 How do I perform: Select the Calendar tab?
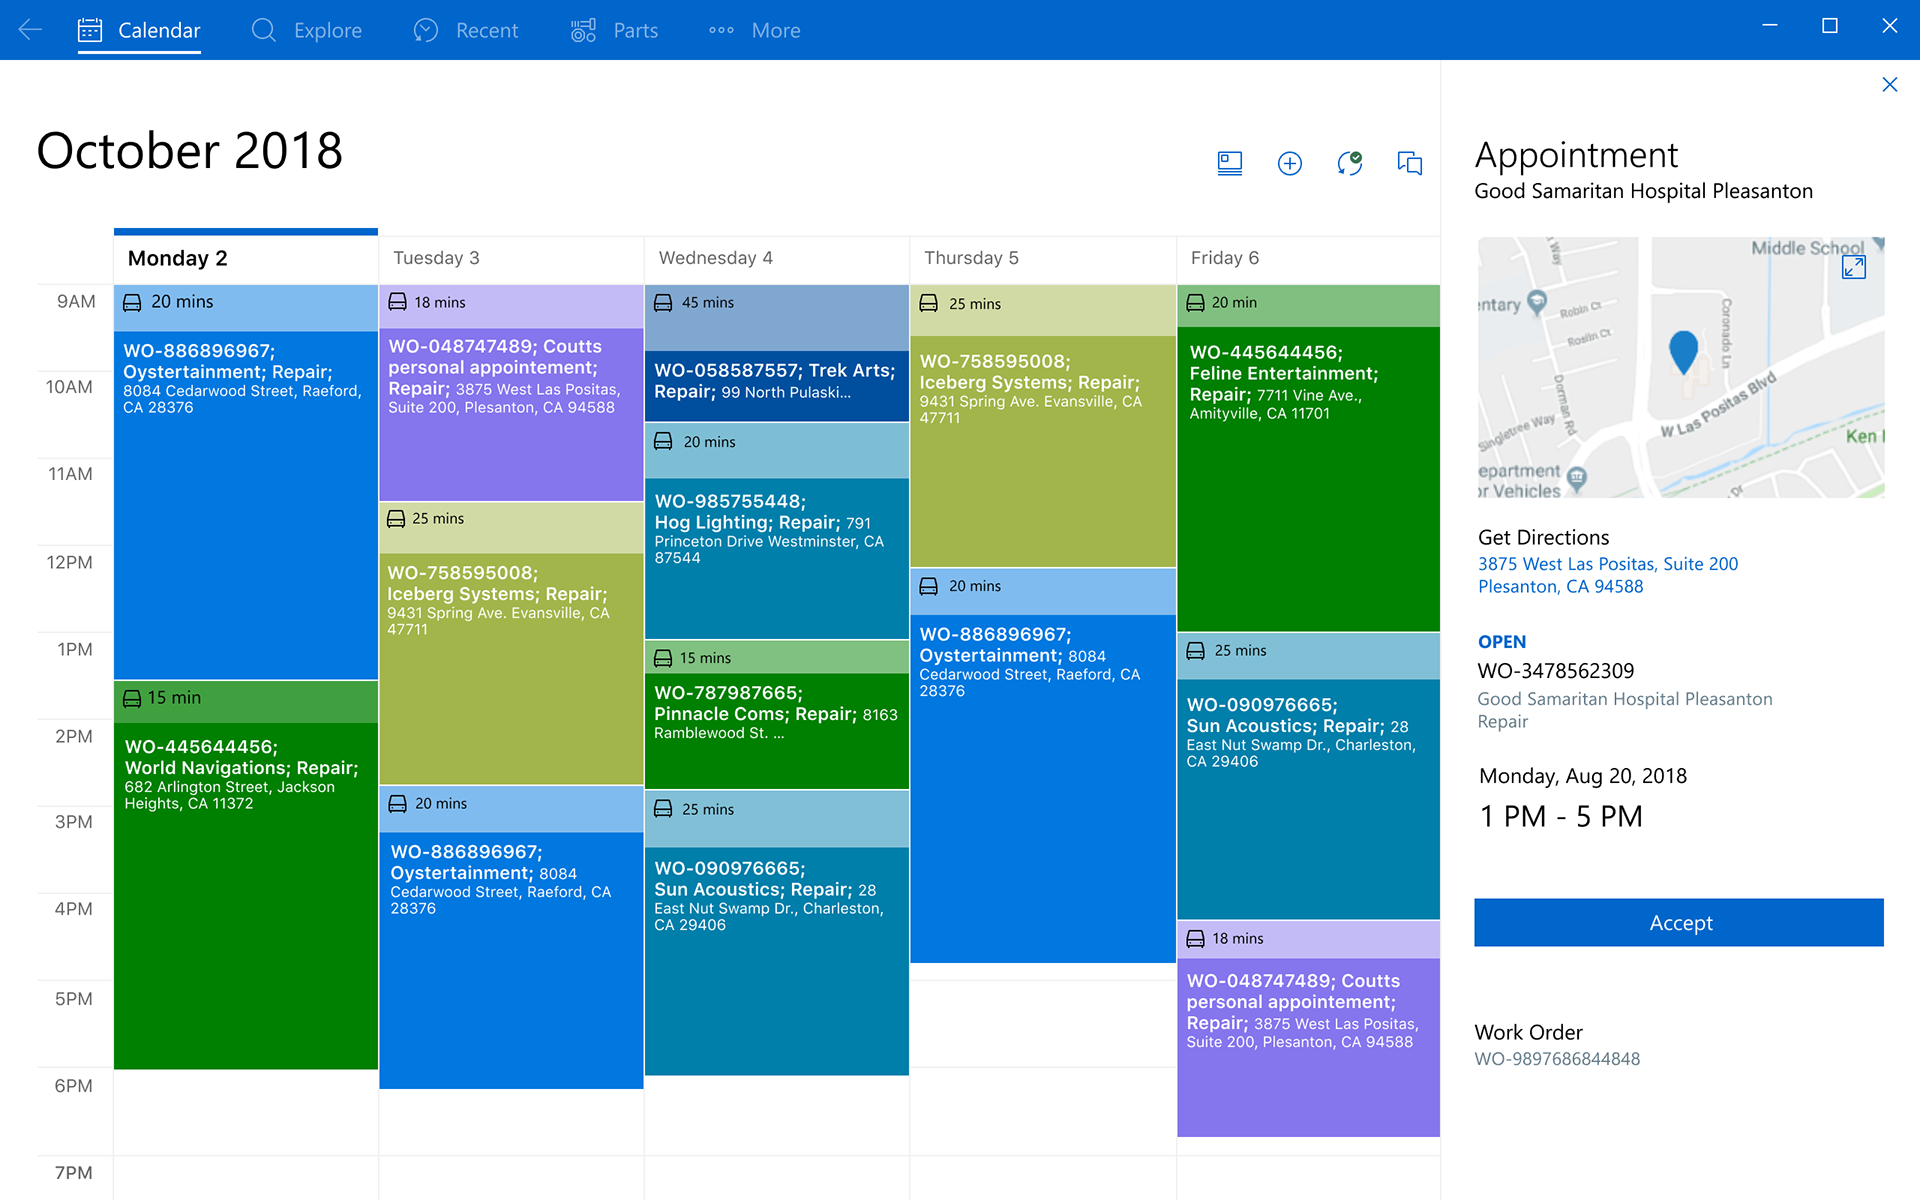point(139,30)
